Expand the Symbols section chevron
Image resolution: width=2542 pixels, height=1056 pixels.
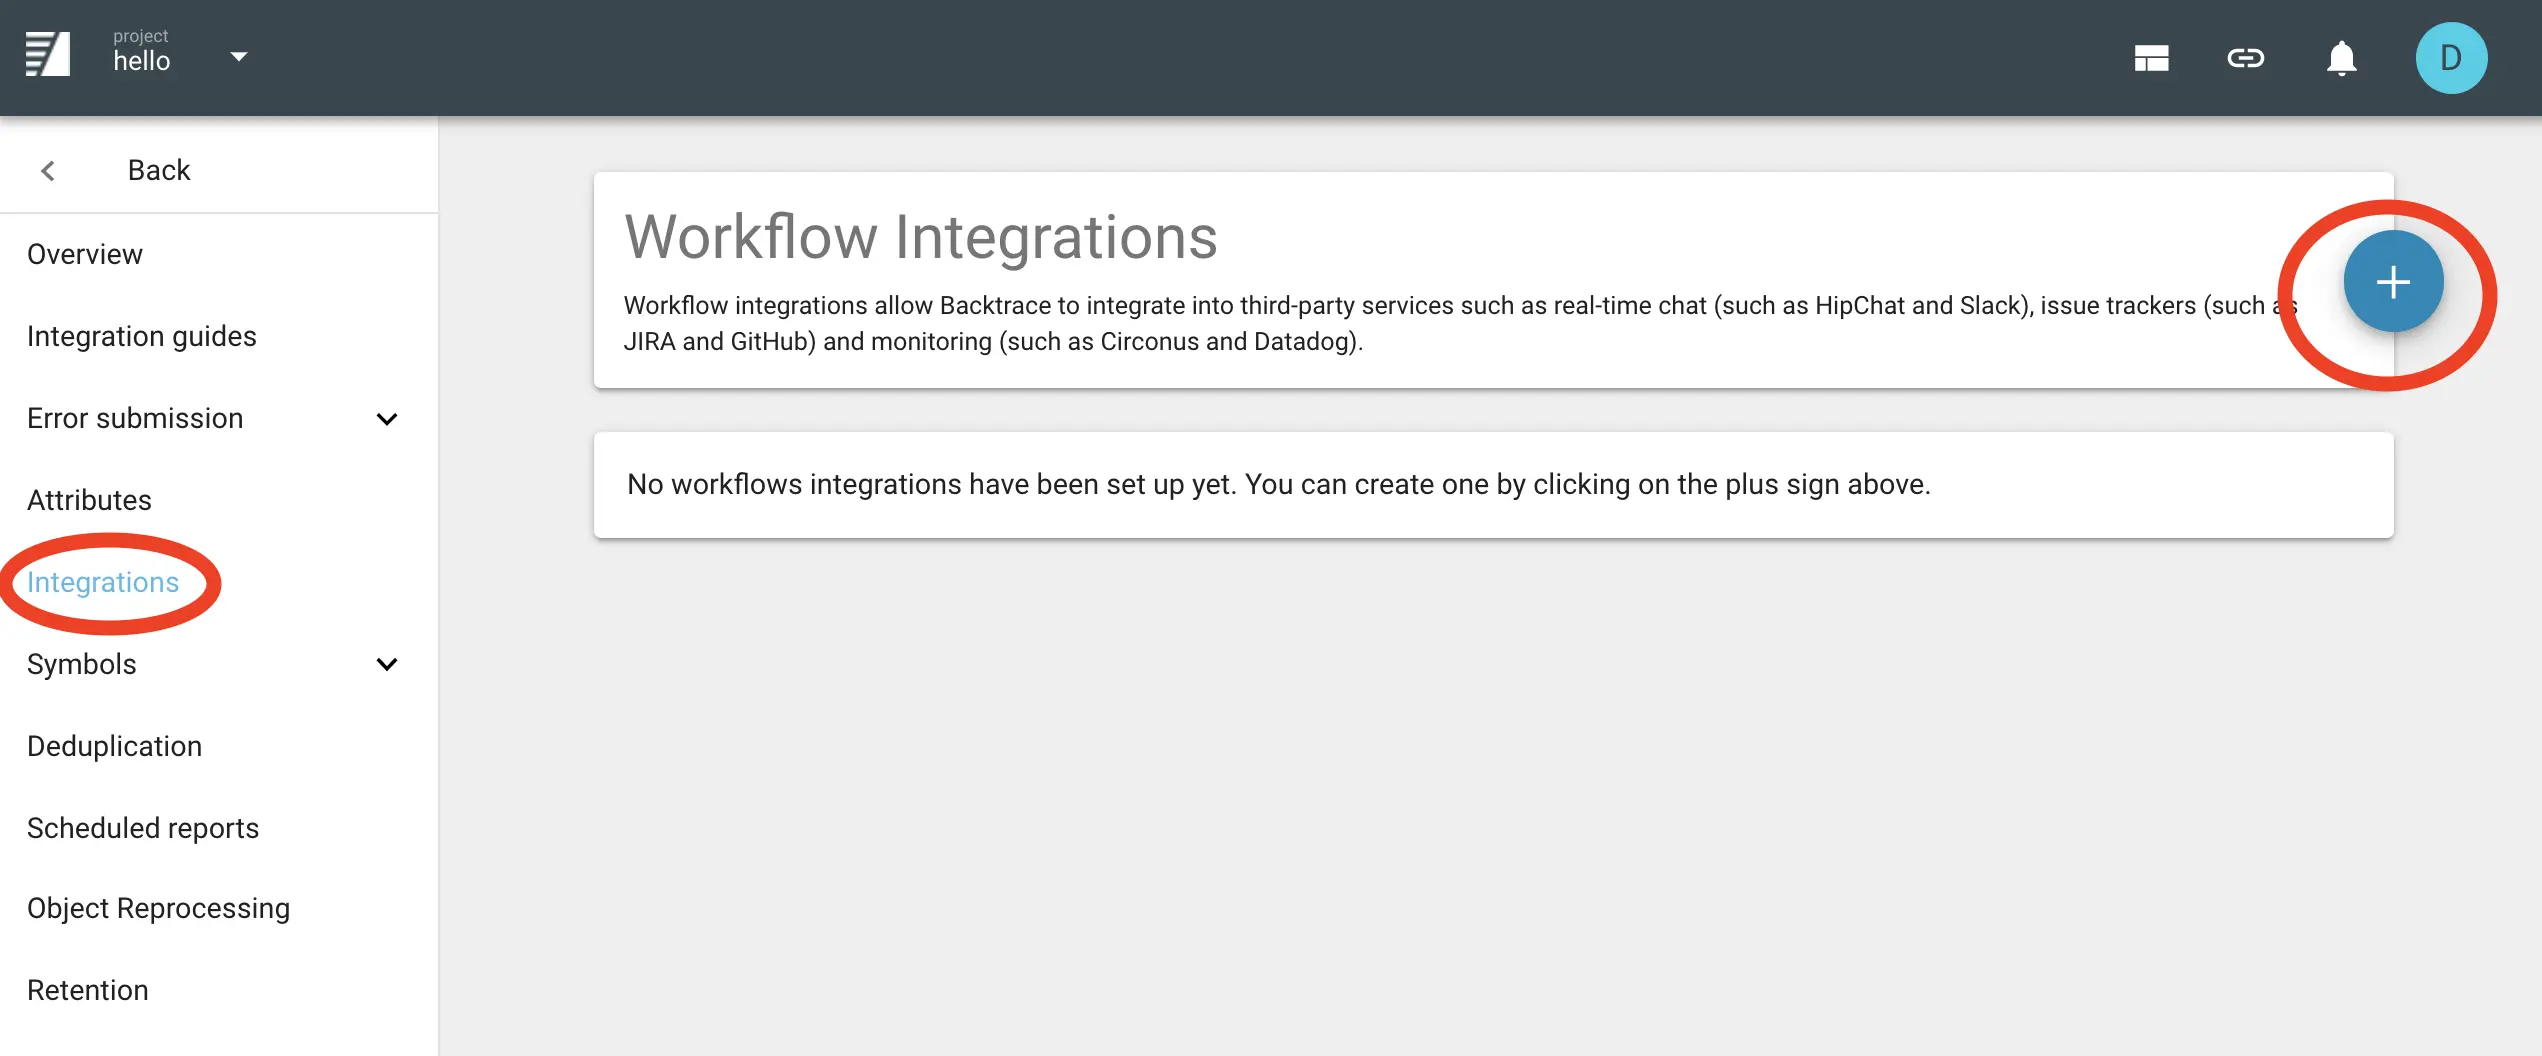coord(387,665)
